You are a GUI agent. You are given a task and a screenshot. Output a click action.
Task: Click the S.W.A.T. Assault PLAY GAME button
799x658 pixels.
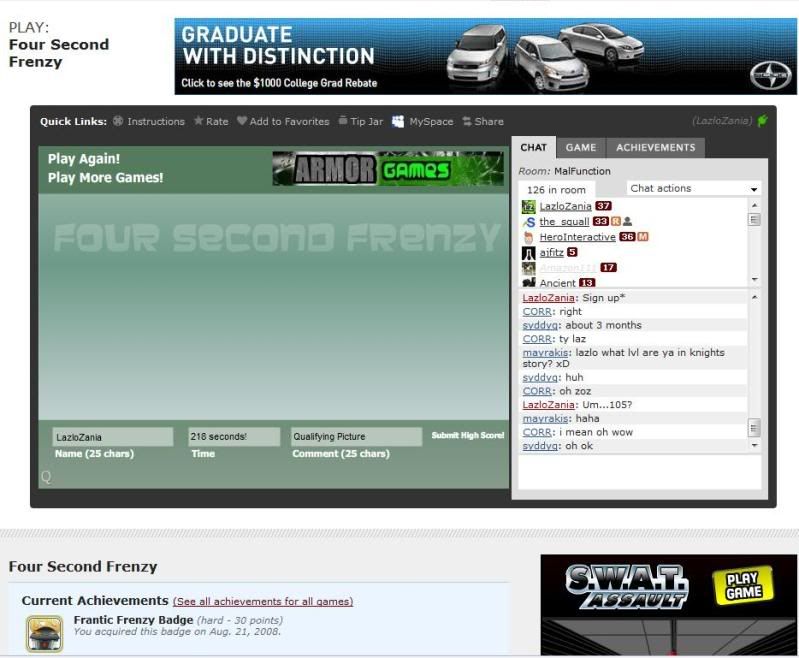coord(744,585)
